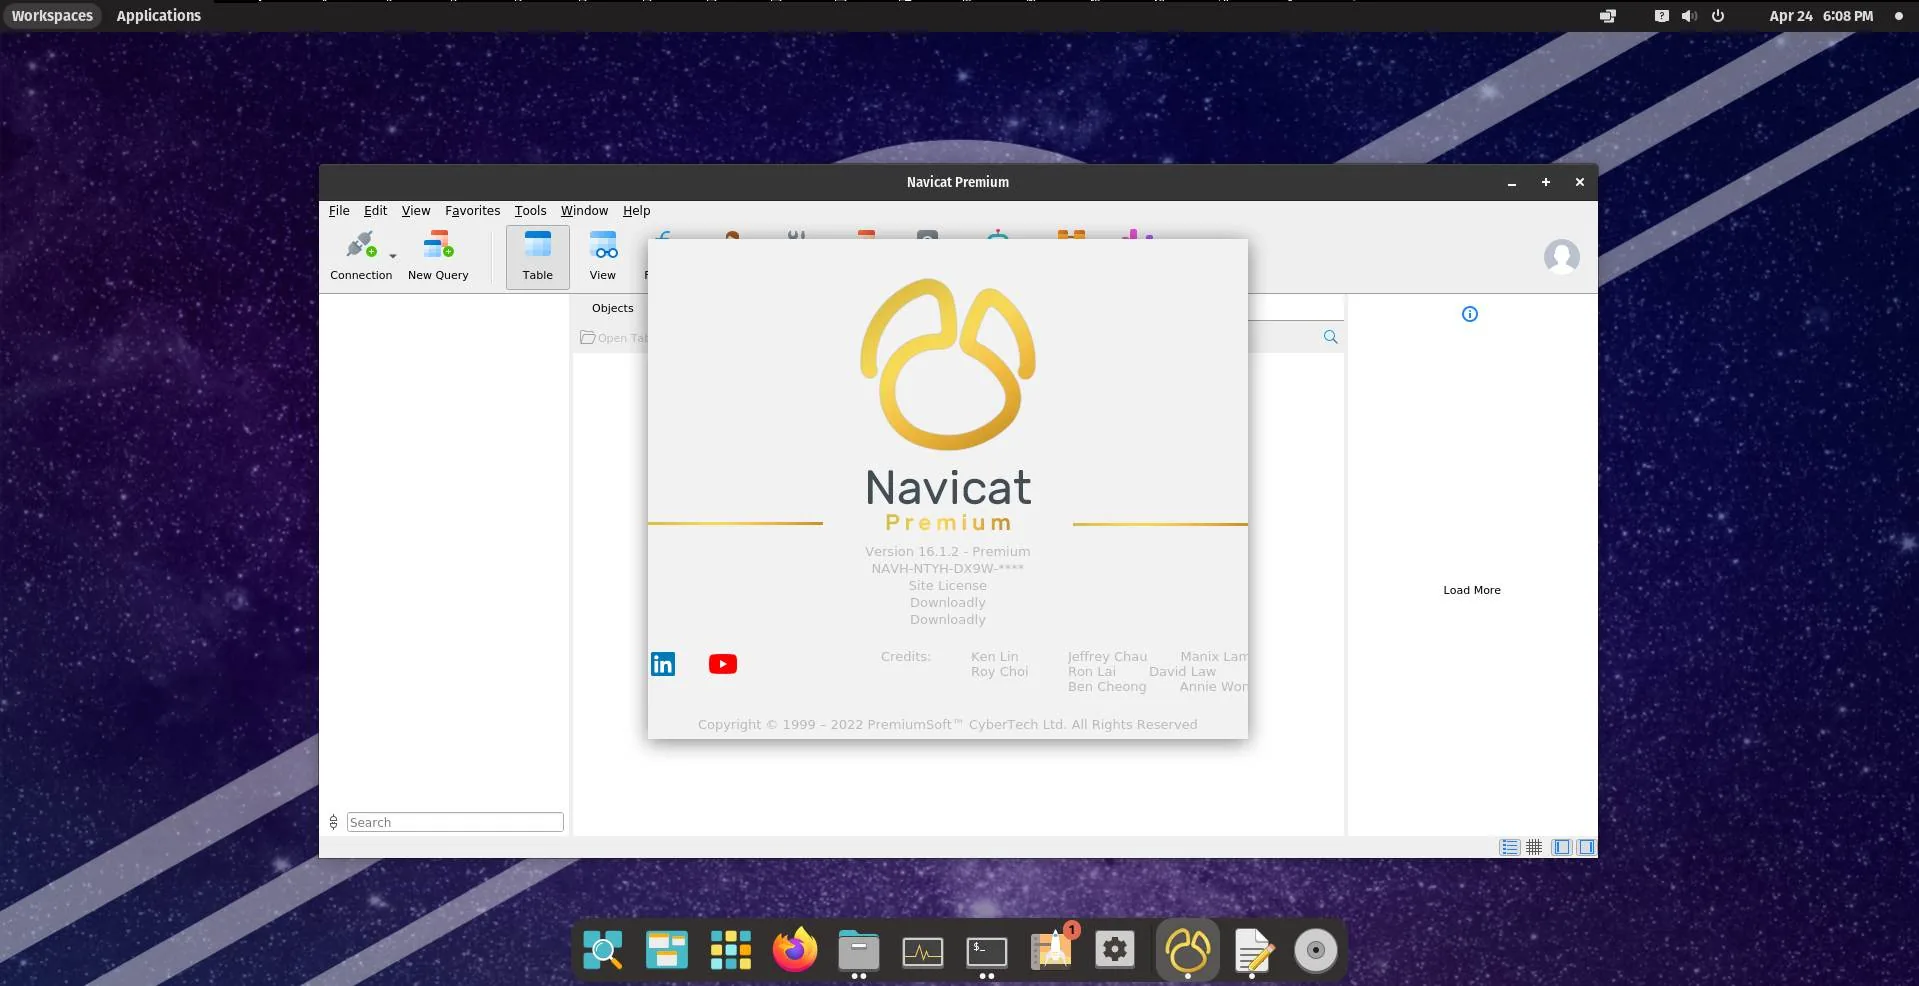Click the Search field in the connection pane
This screenshot has height=986, width=1919.
click(x=455, y=822)
